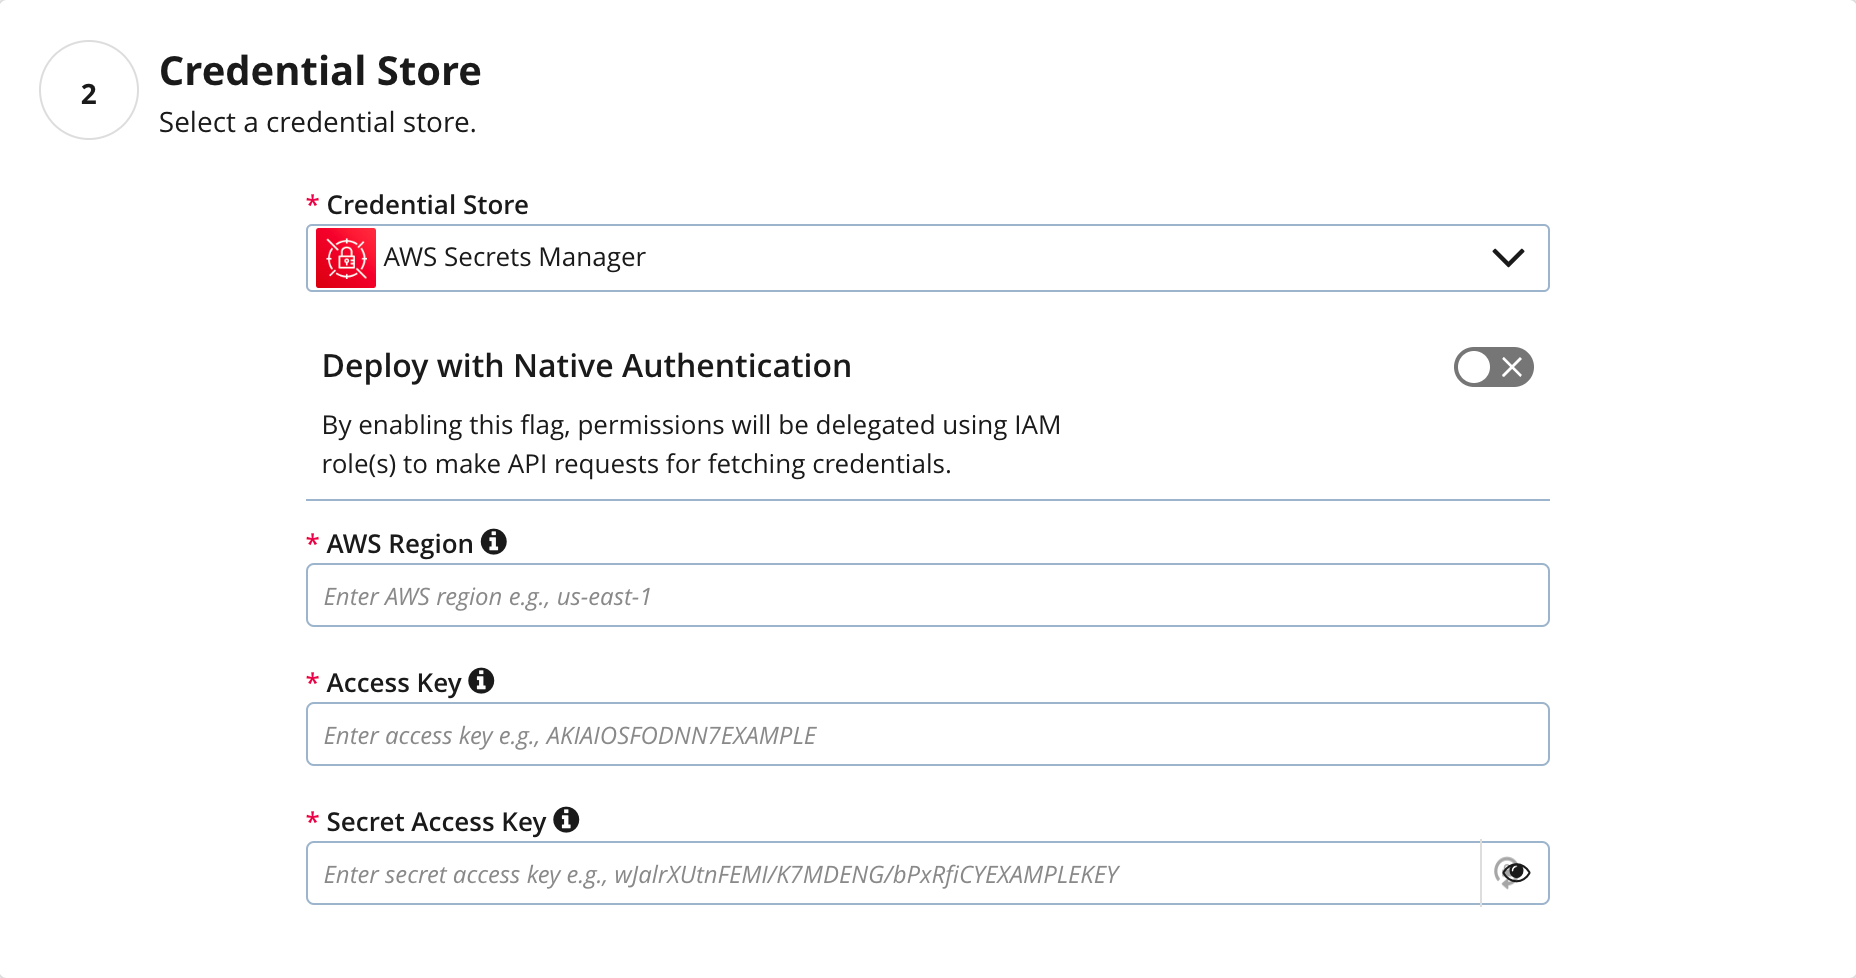Click the eye icon in Secret Access Key field
Screen dimensions: 1856x978
(x=1514, y=872)
